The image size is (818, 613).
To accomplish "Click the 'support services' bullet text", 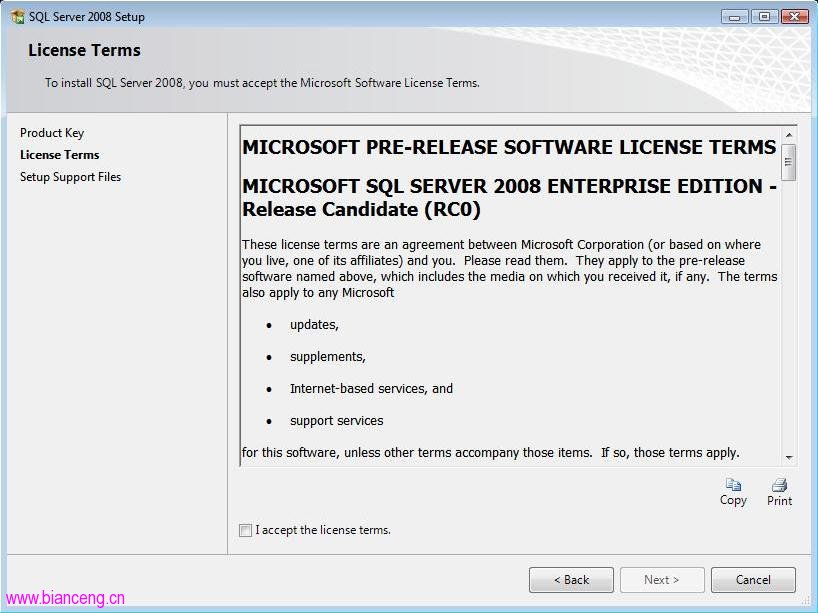I will (336, 420).
